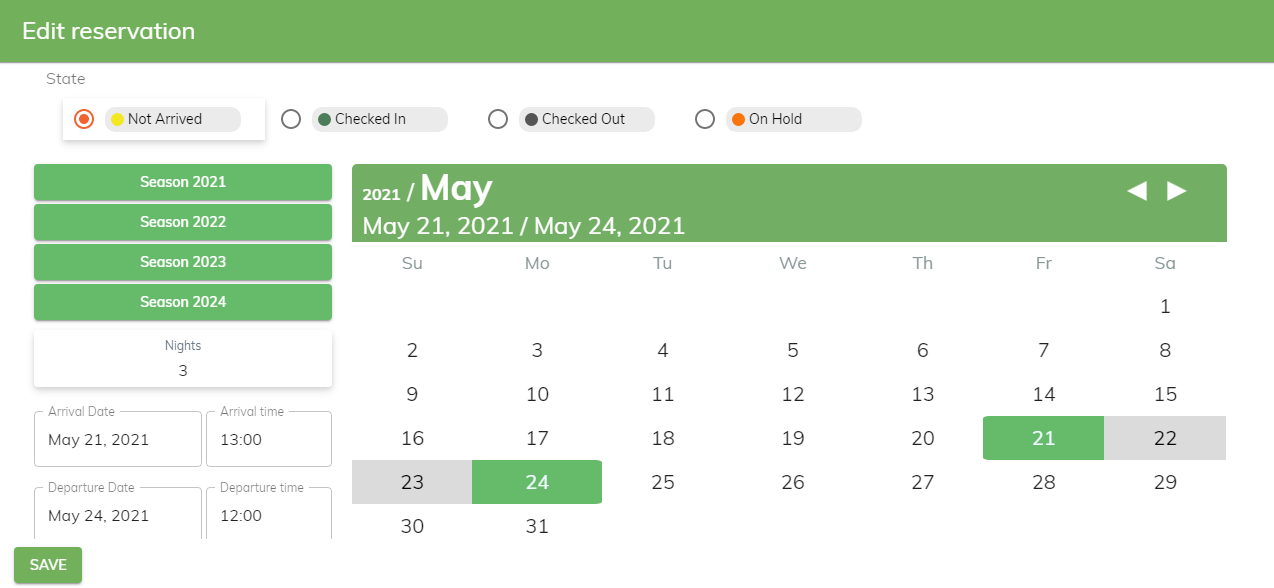1274x588 pixels.
Task: Select the Checked In radio button
Action: (x=291, y=119)
